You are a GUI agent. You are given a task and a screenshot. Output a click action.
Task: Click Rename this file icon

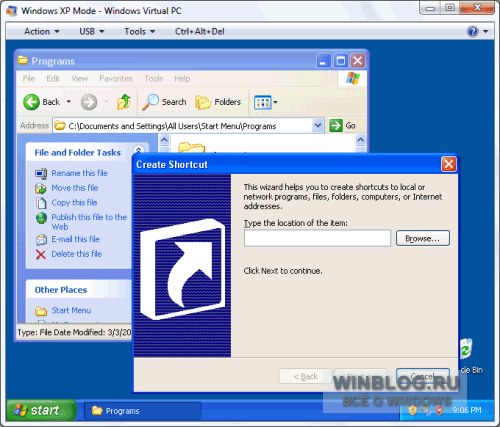pyautogui.click(x=41, y=173)
